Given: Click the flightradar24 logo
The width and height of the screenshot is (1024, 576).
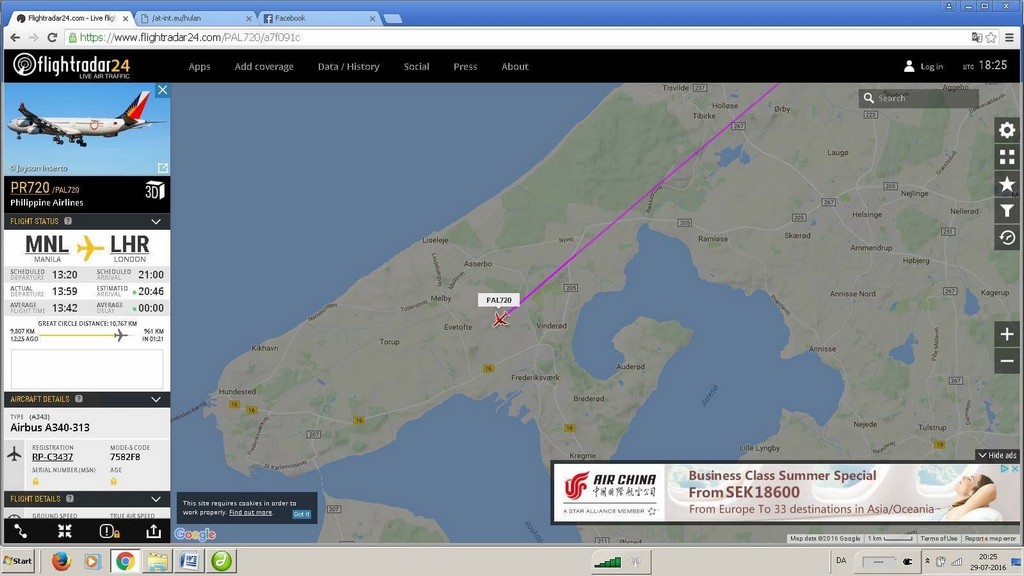Looking at the screenshot, I should (71, 66).
